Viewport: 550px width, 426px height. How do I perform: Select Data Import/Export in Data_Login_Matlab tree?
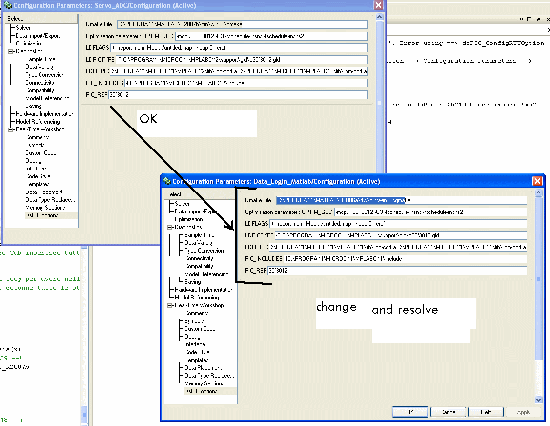(x=196, y=212)
